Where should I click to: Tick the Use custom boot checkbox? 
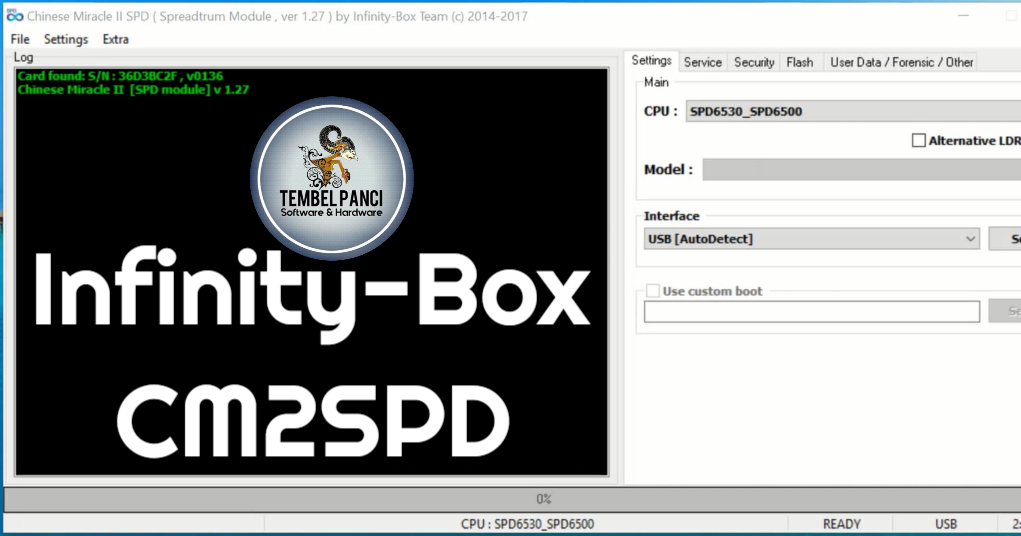(652, 291)
